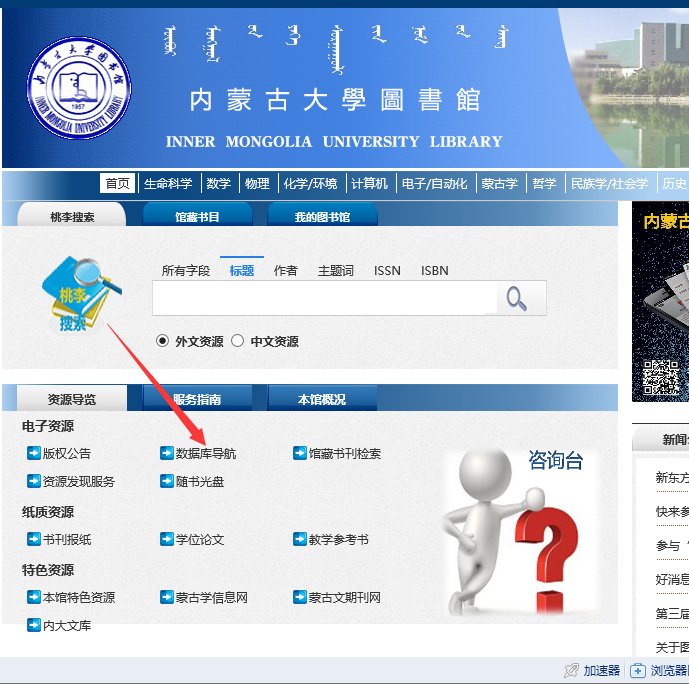
Task: Click the 加速器 status bar text
Action: 602,670
